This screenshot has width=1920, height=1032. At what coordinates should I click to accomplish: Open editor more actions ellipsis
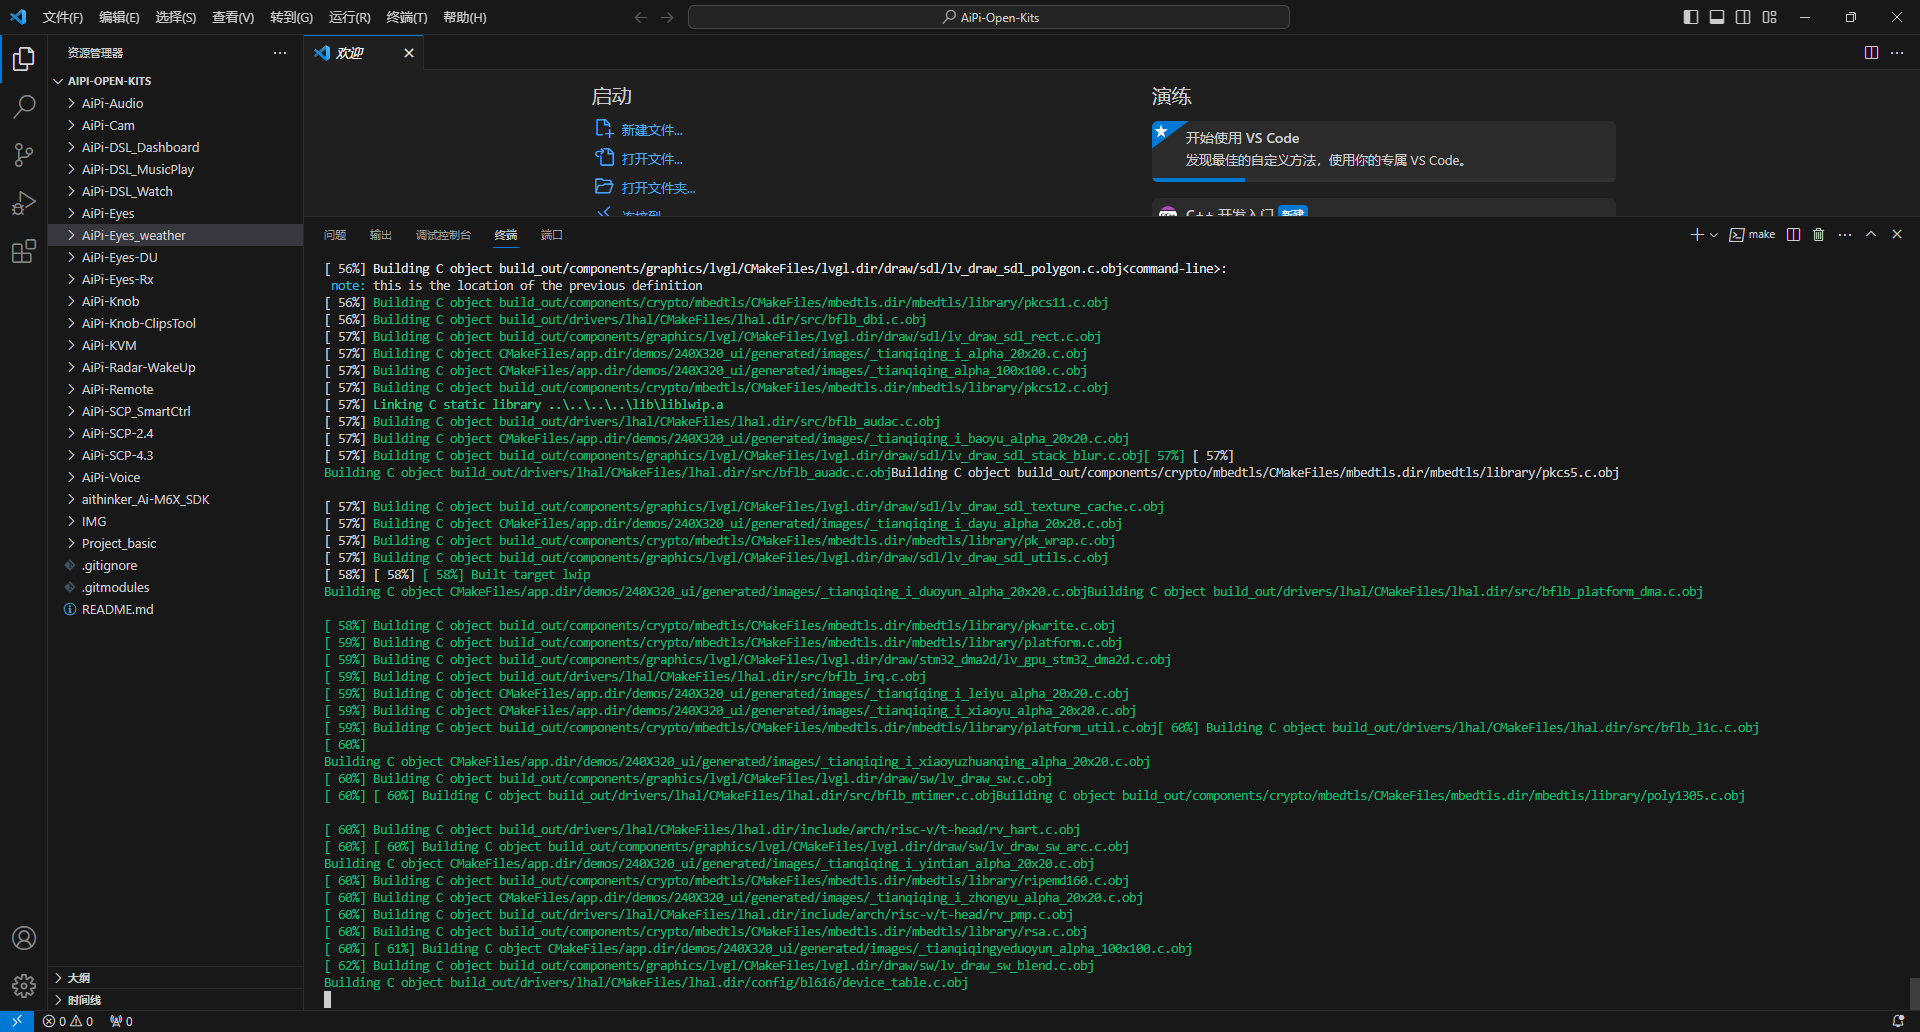(x=1897, y=53)
